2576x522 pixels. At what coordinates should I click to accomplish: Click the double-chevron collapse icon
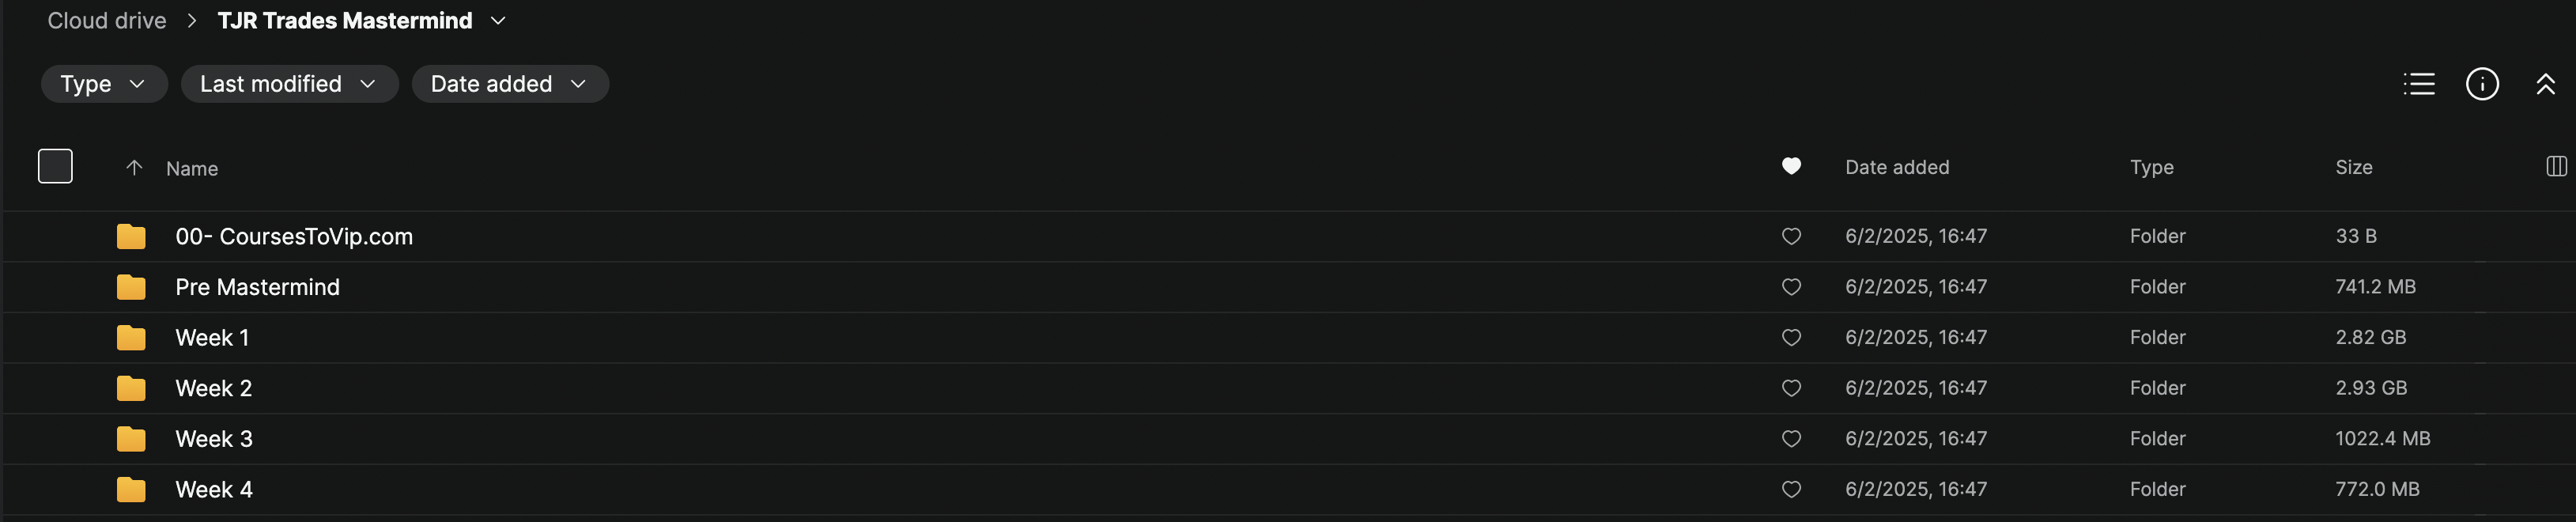point(2545,84)
